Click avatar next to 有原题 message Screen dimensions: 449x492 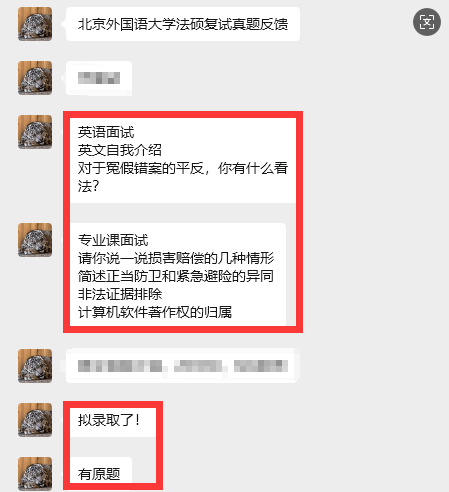pyautogui.click(x=35, y=474)
